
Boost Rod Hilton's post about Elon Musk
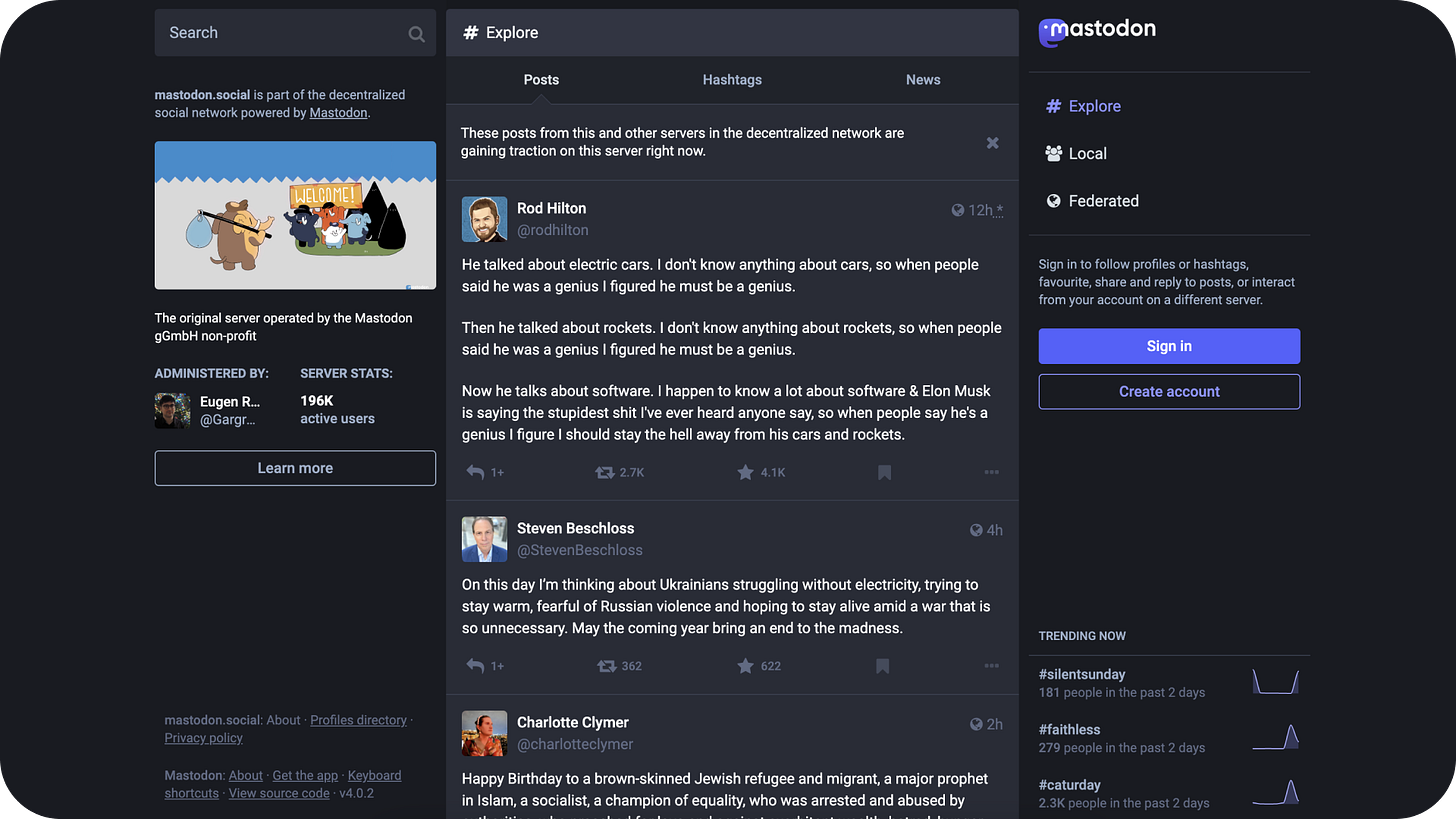click(x=607, y=472)
